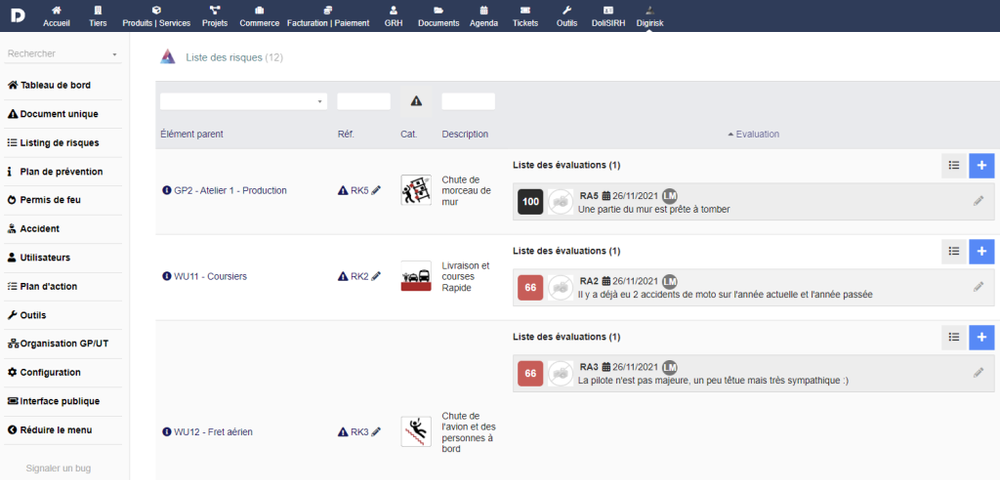The image size is (1000, 480).
Task: Open the Digirisk menu
Action: click(650, 16)
